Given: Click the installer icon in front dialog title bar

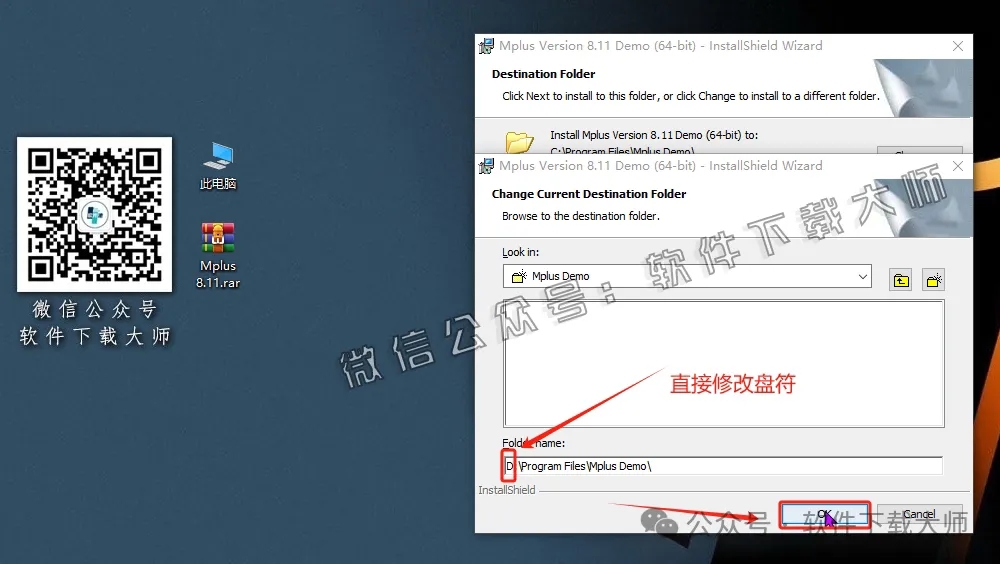Looking at the screenshot, I should (487, 166).
